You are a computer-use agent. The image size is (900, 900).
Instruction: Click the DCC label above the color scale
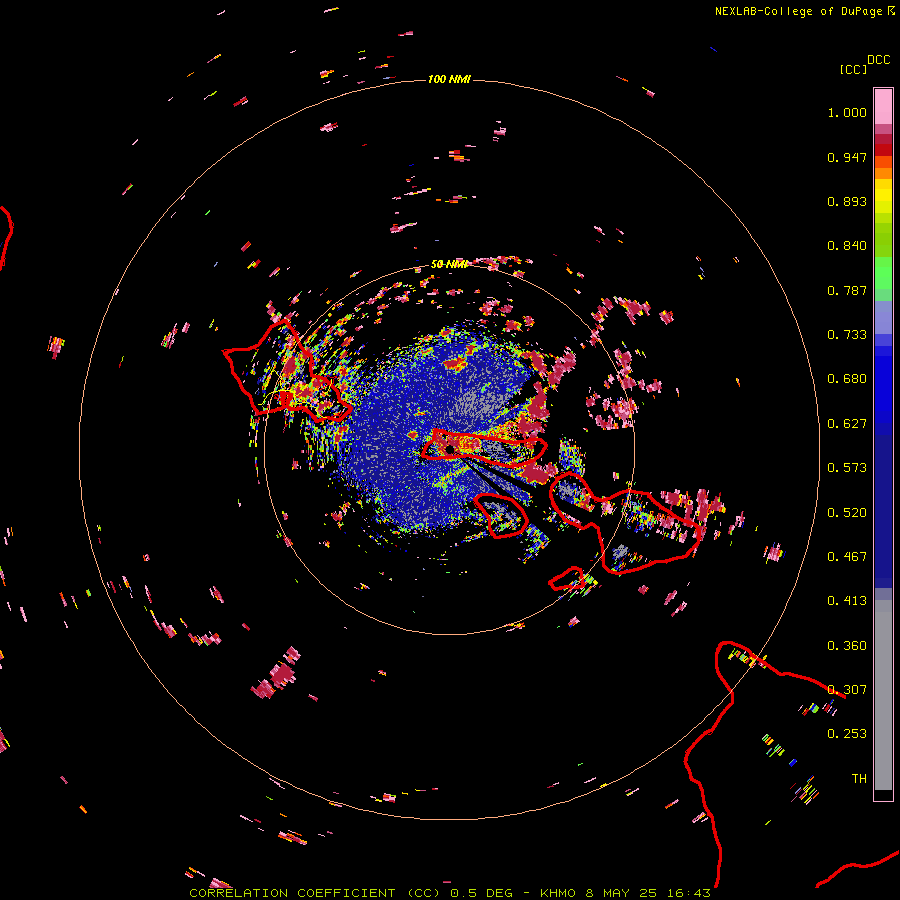coord(879,60)
